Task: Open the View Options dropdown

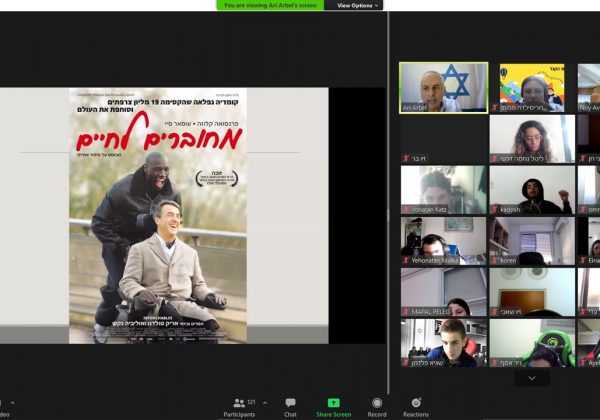Action: 357,5
